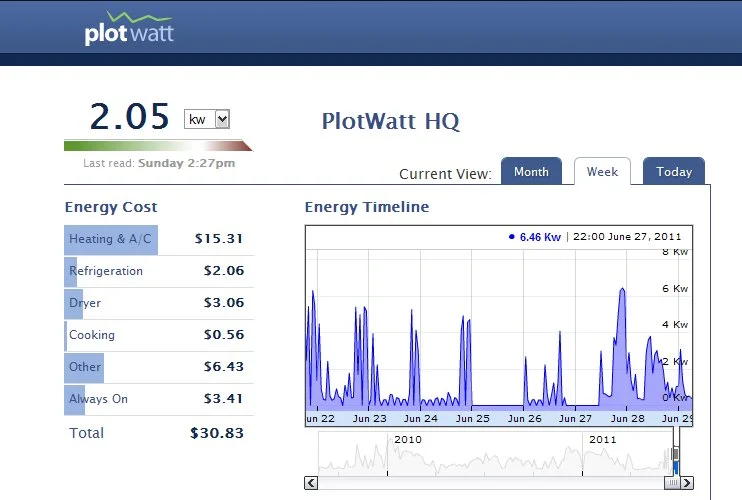Click the Last read Sunday 2:27pm text
This screenshot has height=500, width=742.
click(159, 163)
